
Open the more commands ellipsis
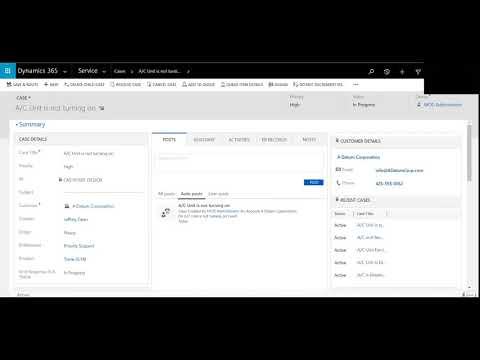pyautogui.click(x=356, y=84)
